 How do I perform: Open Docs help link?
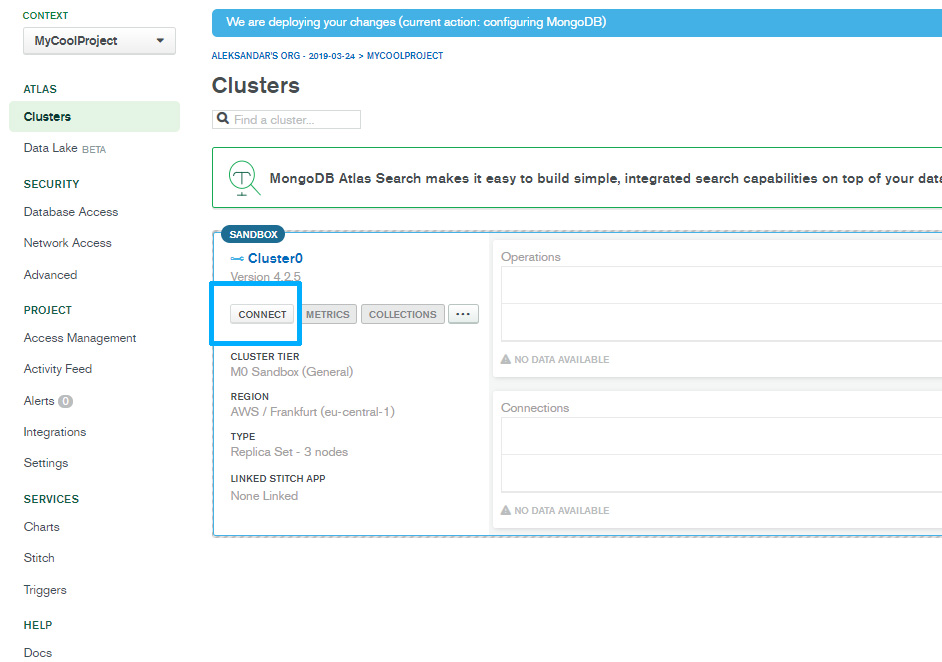click(x=38, y=653)
